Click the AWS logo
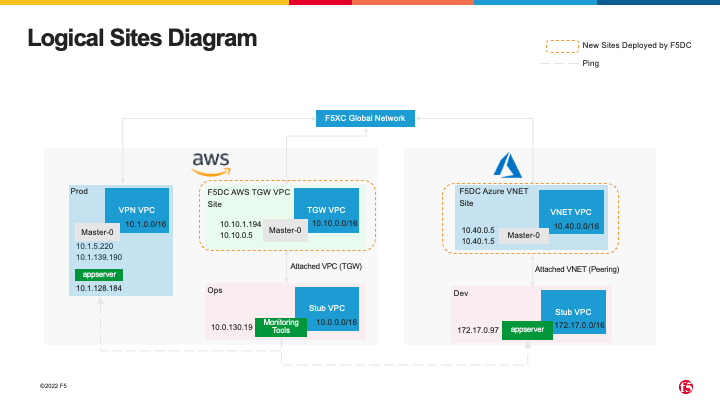The height and width of the screenshot is (405, 720). pos(211,162)
